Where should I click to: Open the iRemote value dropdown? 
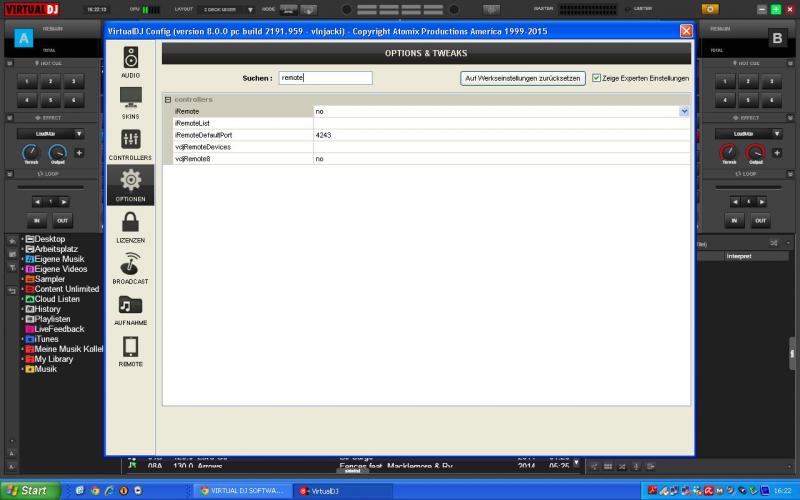[x=684, y=111]
